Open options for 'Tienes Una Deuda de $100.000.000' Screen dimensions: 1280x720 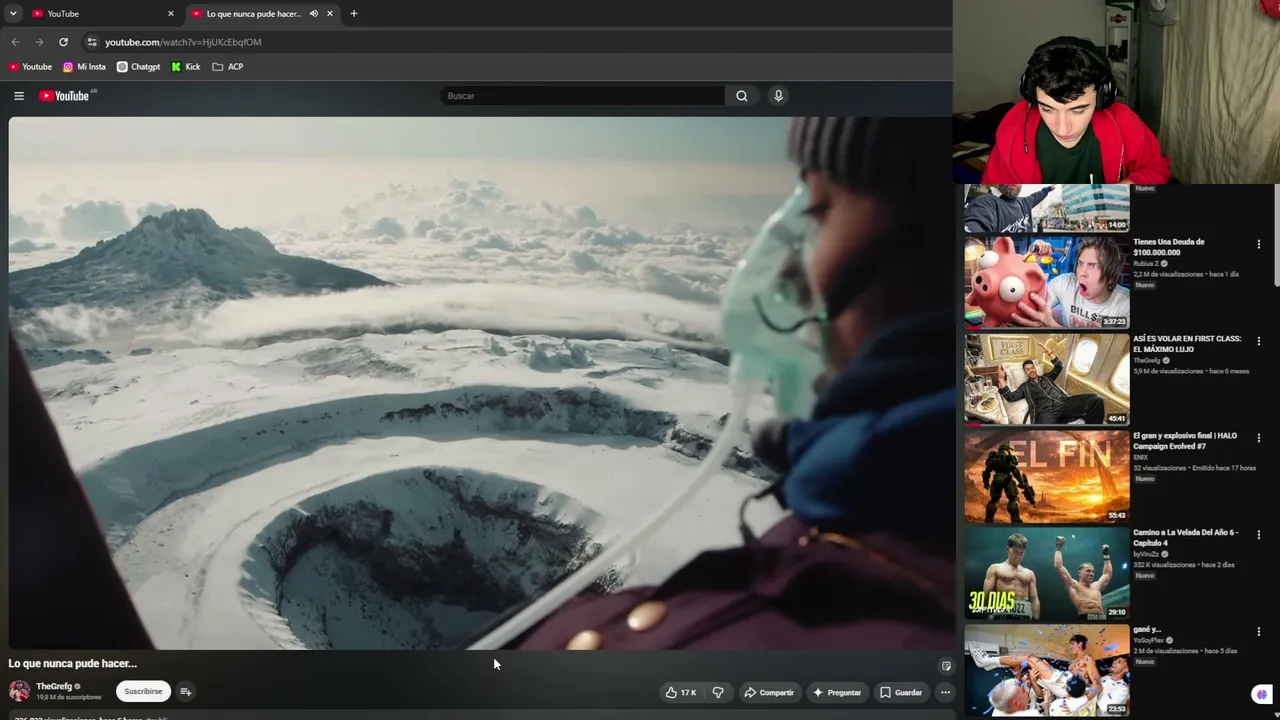point(1258,244)
